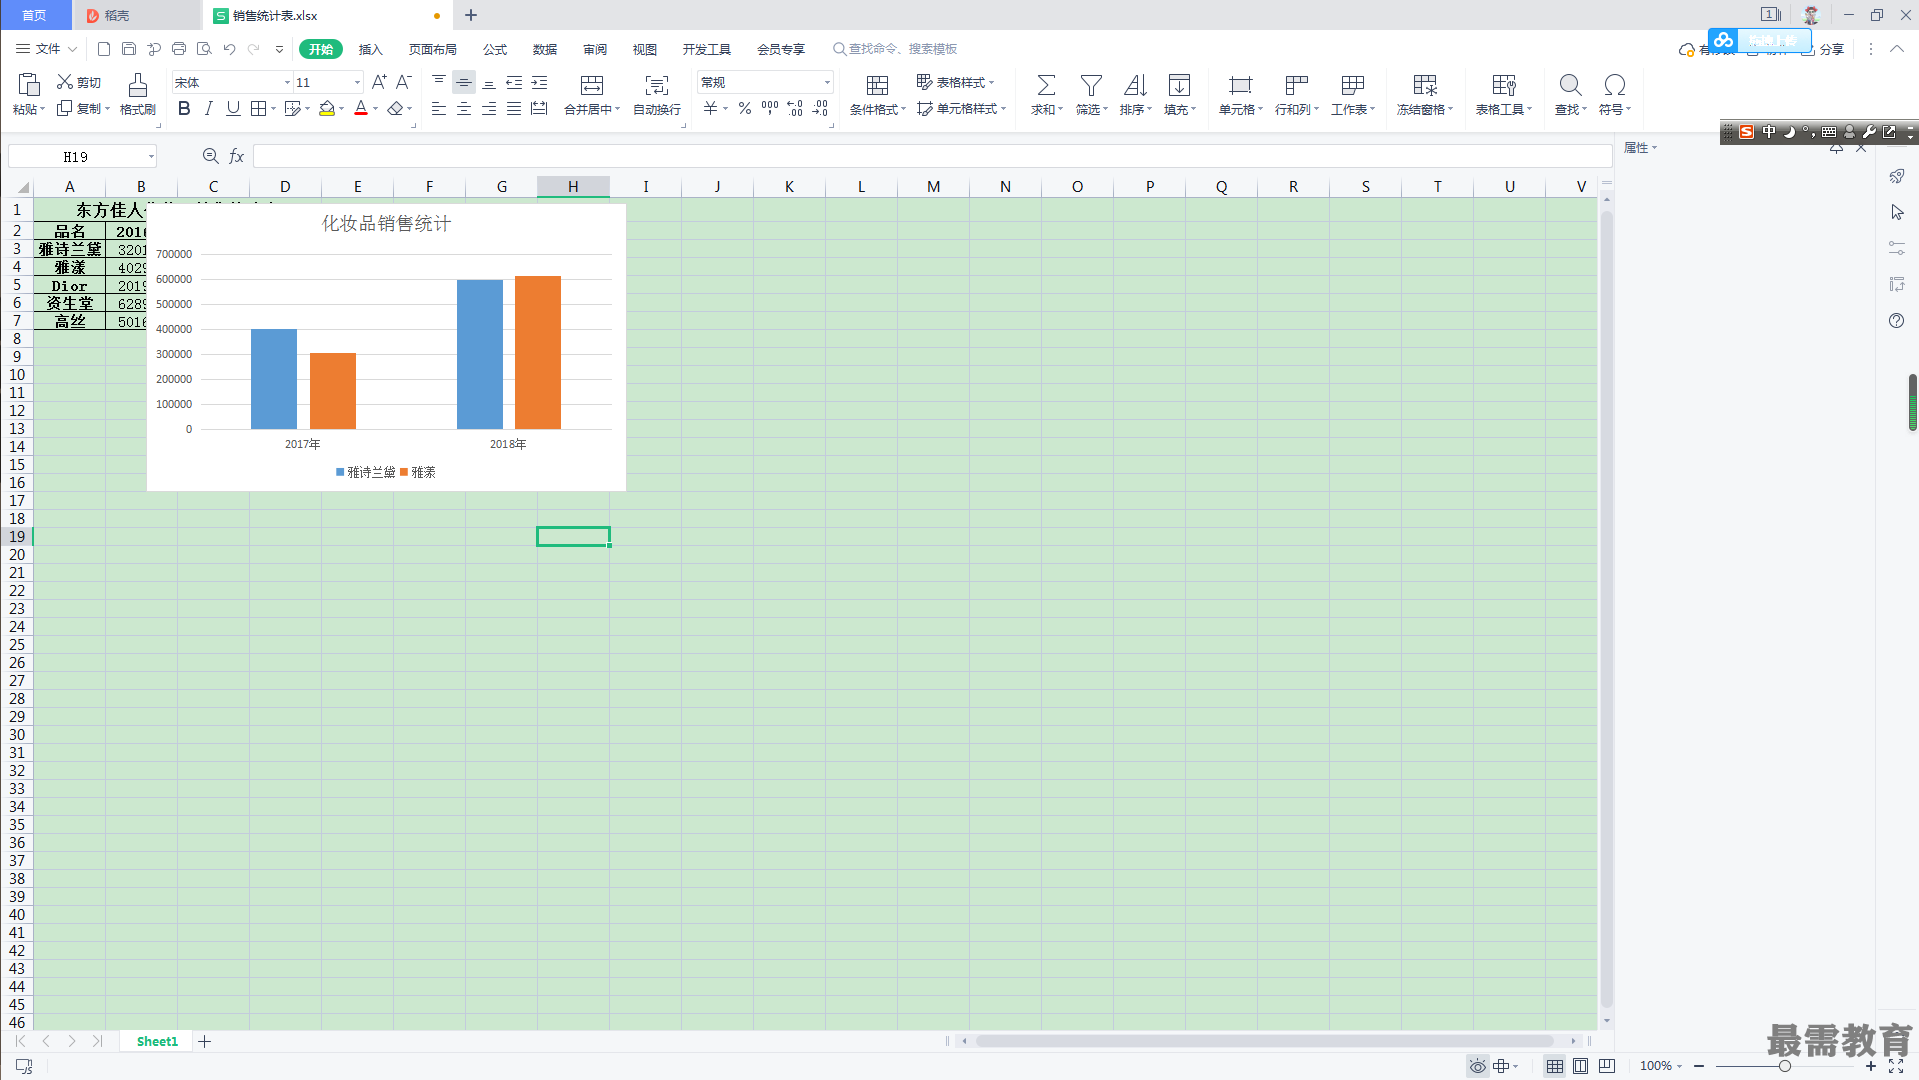Click the Freeze Panes icon

(x=1425, y=85)
